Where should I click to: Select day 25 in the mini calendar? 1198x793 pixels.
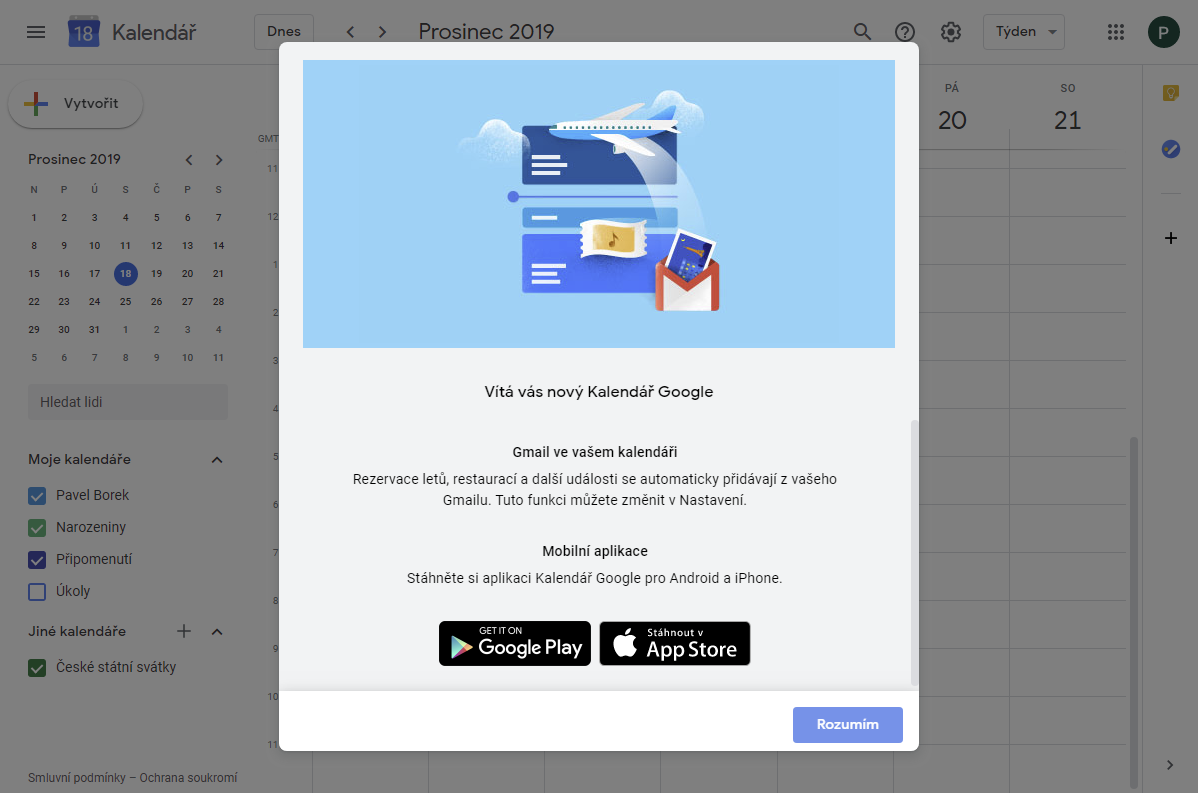point(125,302)
